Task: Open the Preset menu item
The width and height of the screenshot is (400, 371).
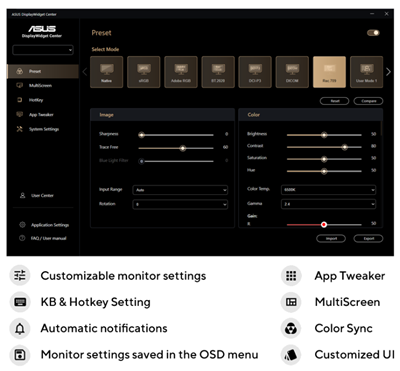Action: 43,71
